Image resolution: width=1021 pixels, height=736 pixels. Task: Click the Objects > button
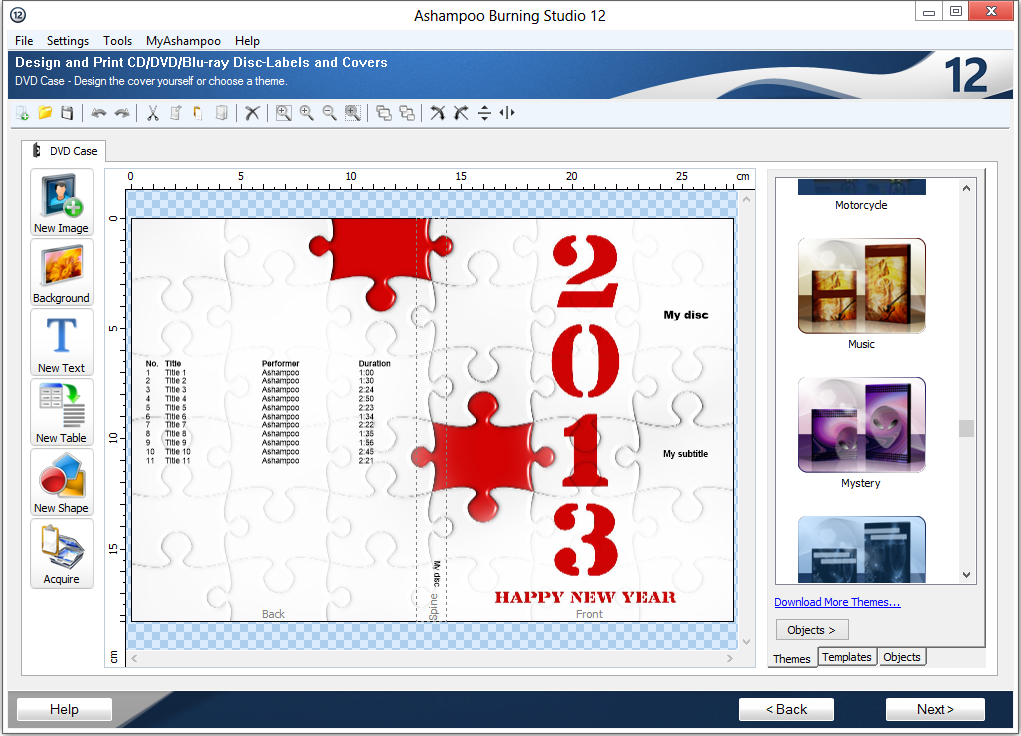(x=812, y=630)
